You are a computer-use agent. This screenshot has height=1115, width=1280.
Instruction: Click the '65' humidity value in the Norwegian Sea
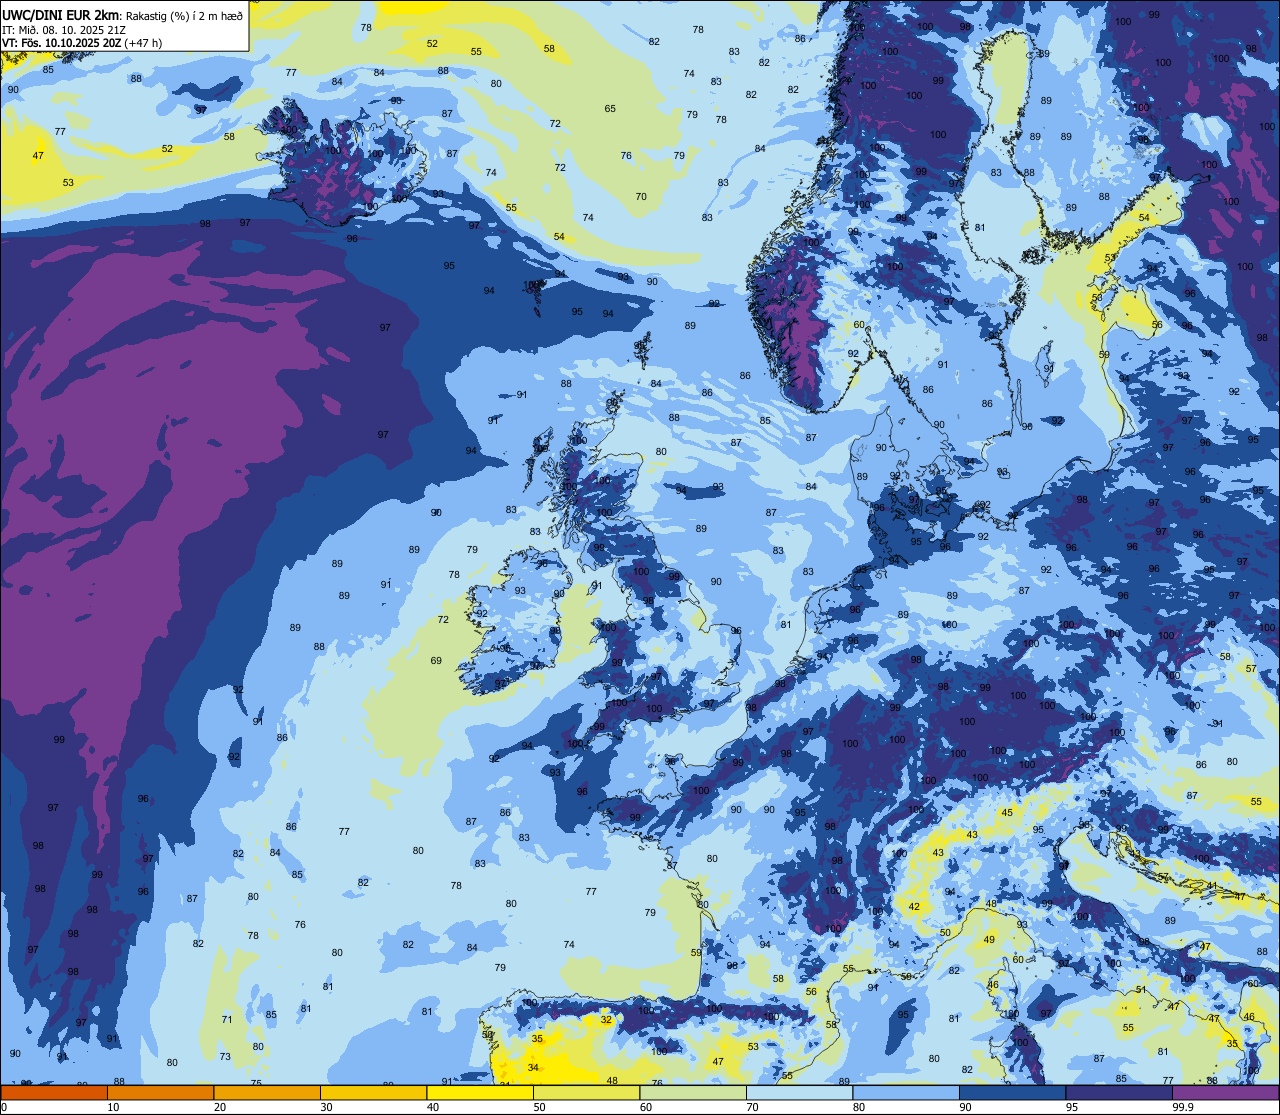pyautogui.click(x=610, y=109)
